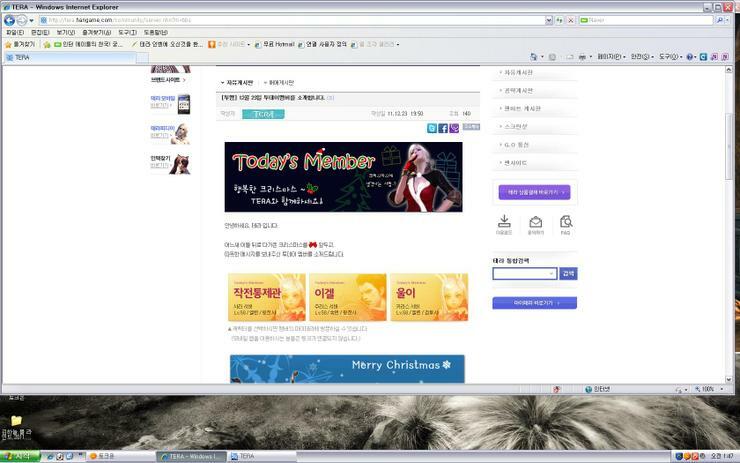The height and width of the screenshot is (463, 740).
Task: Open the zoom level 100% dropdown
Action: [724, 389]
